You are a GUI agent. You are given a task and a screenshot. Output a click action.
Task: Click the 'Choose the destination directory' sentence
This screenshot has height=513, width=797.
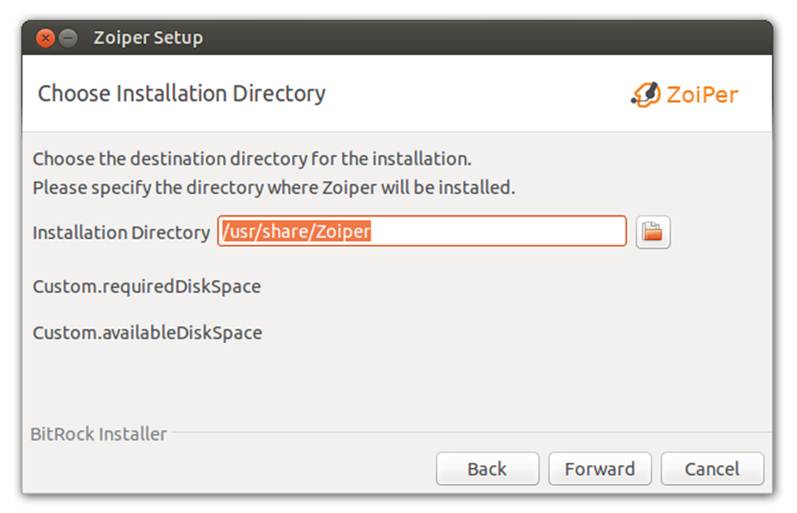coord(252,159)
